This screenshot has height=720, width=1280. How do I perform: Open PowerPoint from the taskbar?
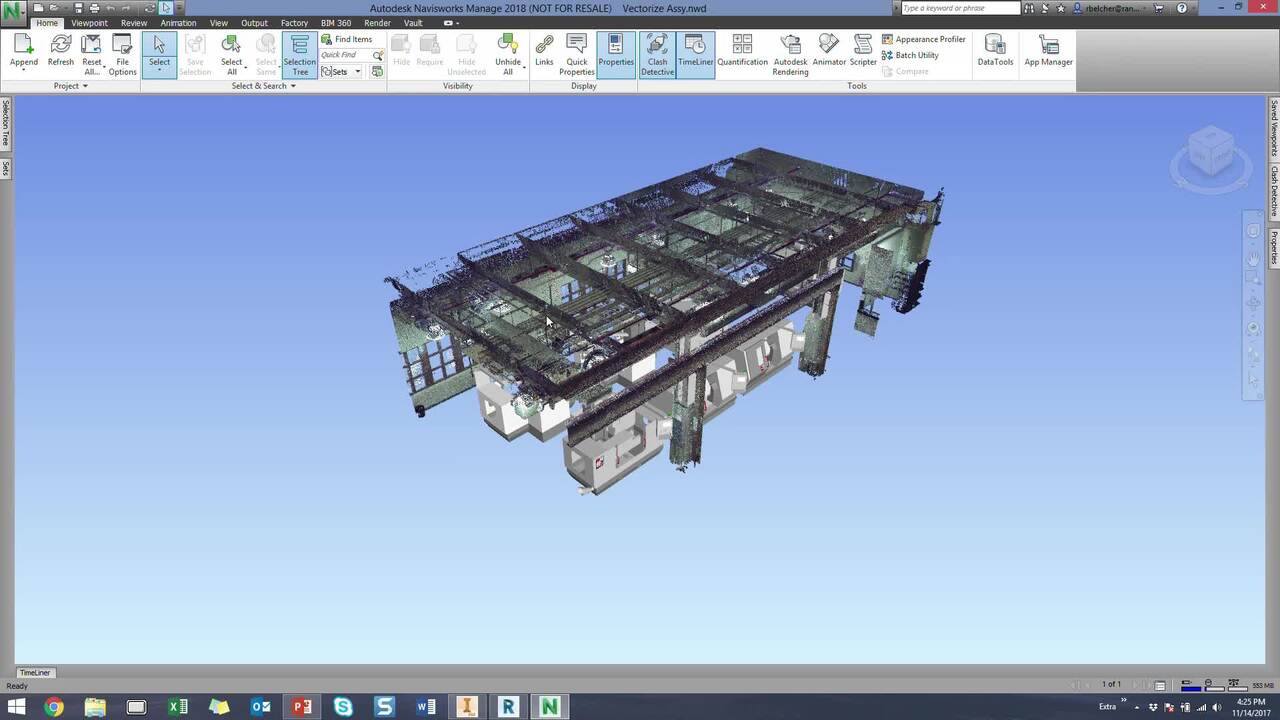[x=302, y=707]
